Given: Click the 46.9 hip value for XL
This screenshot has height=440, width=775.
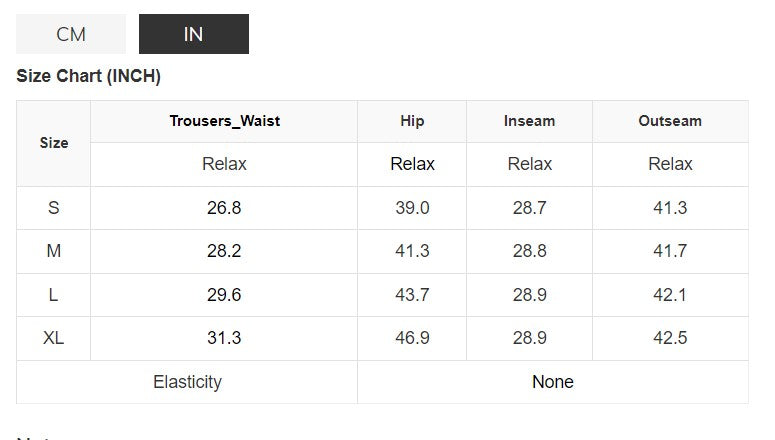Looking at the screenshot, I should tap(412, 338).
